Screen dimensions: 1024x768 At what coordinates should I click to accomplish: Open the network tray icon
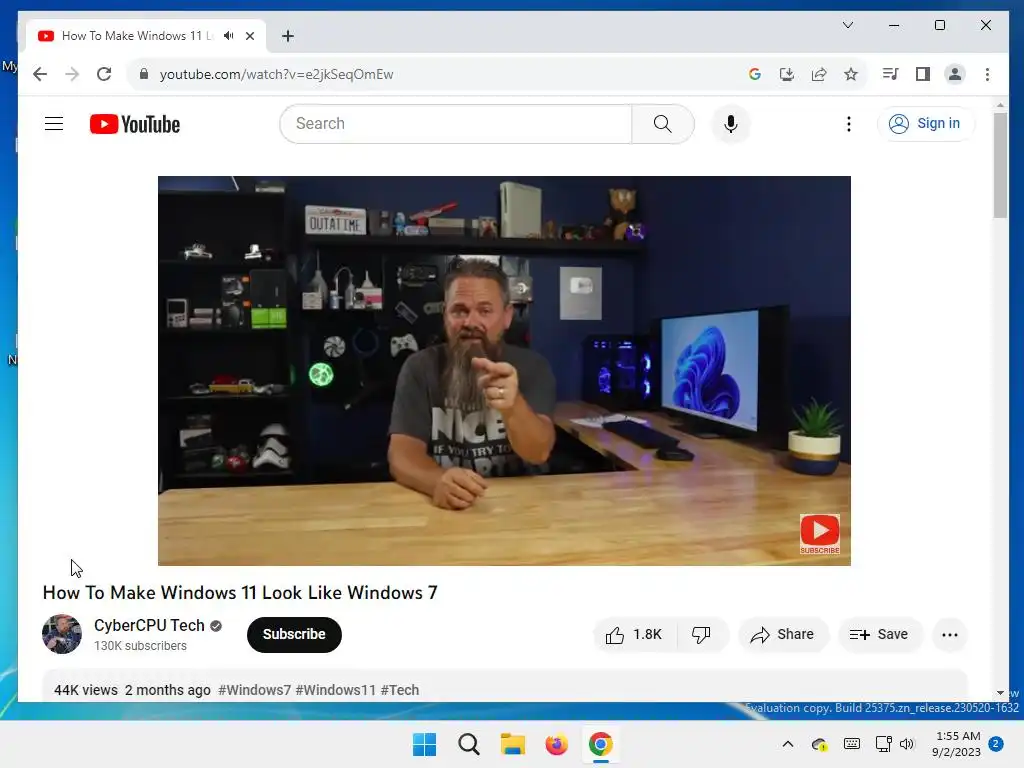click(x=884, y=744)
